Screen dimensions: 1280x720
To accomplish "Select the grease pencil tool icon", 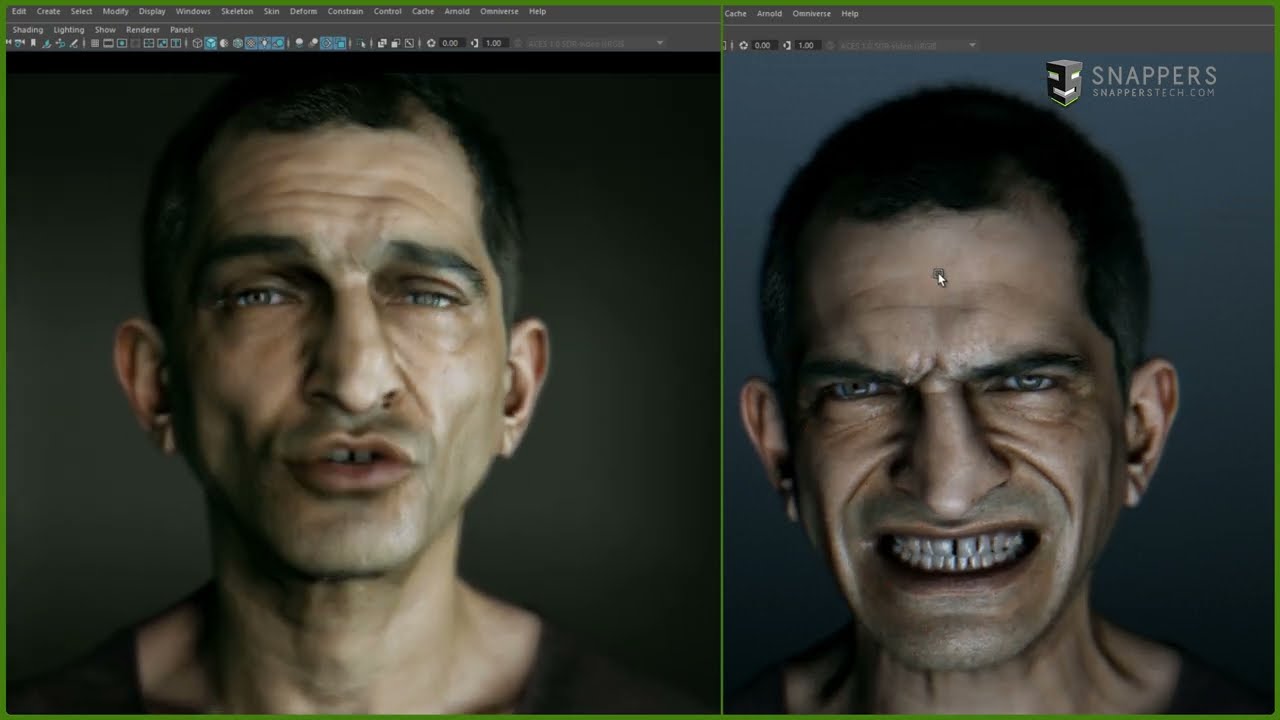I will (73, 43).
